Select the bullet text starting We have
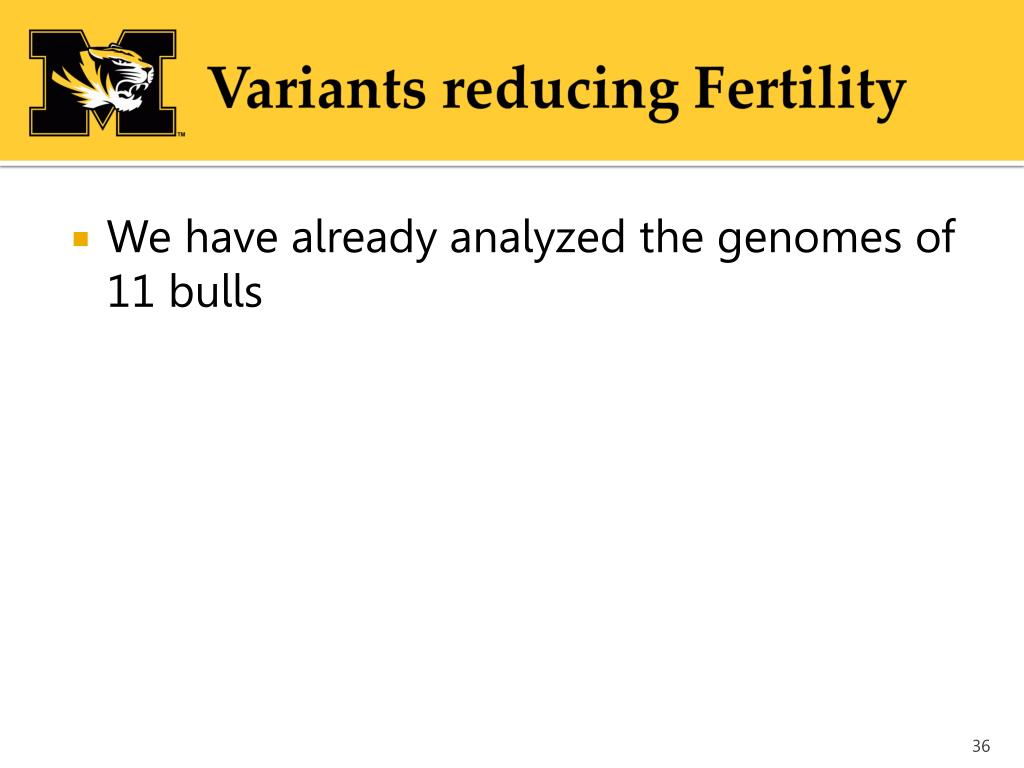 (531, 264)
